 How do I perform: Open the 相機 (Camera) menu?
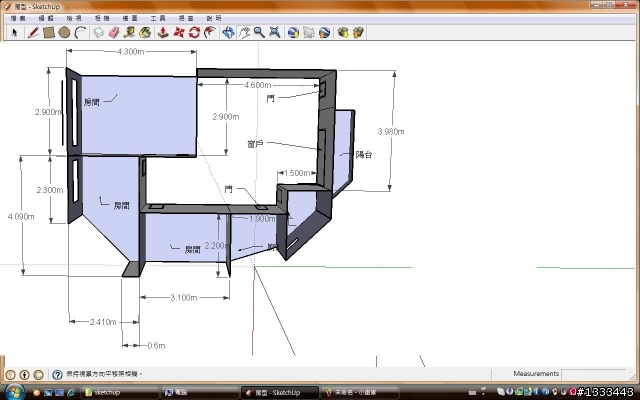(102, 18)
